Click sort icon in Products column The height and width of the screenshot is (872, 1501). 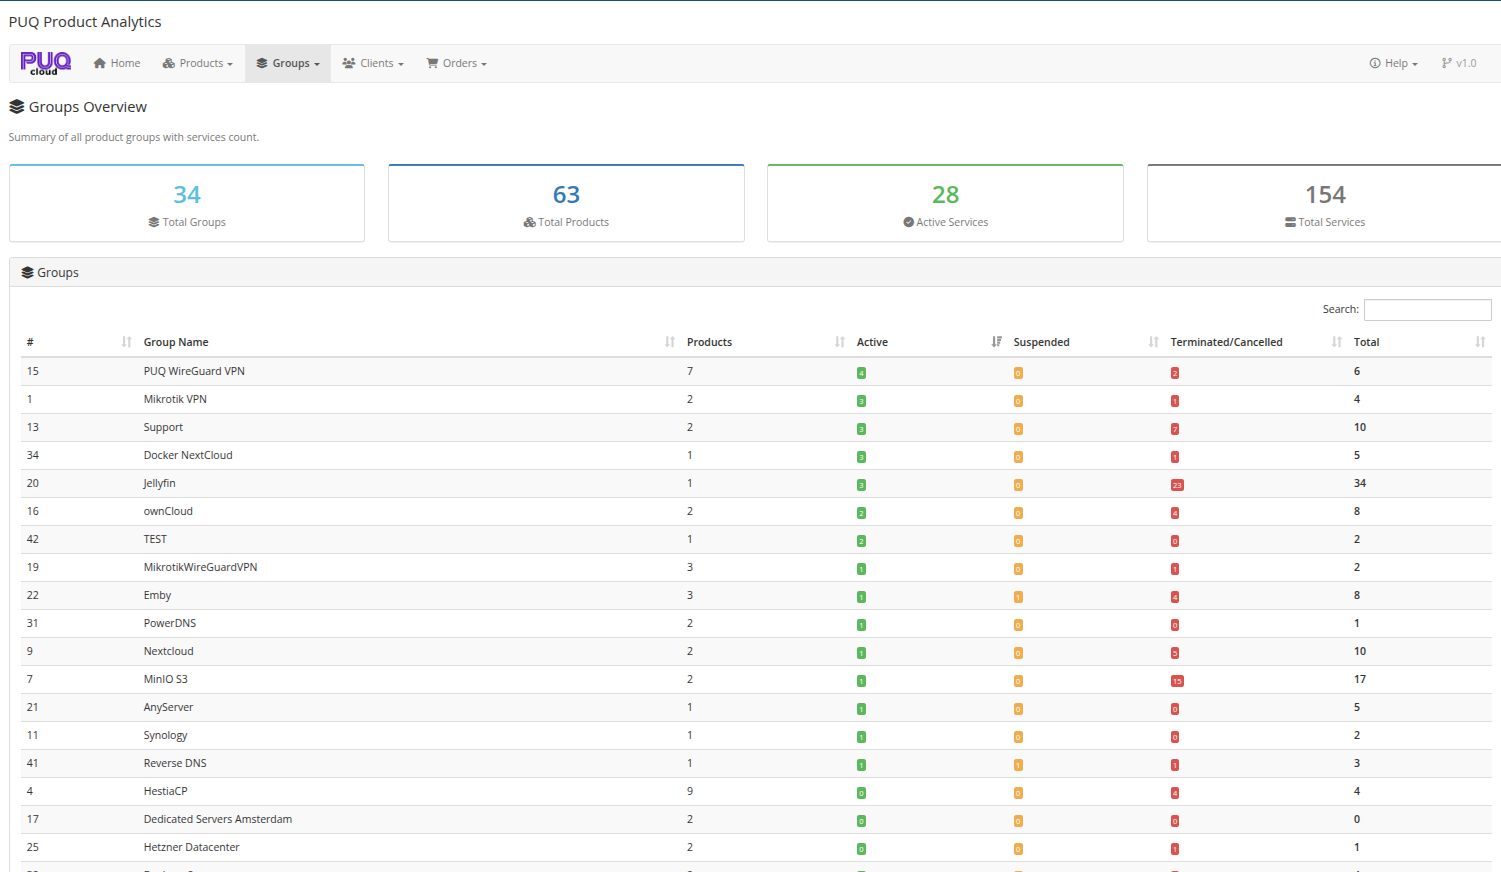coord(839,342)
